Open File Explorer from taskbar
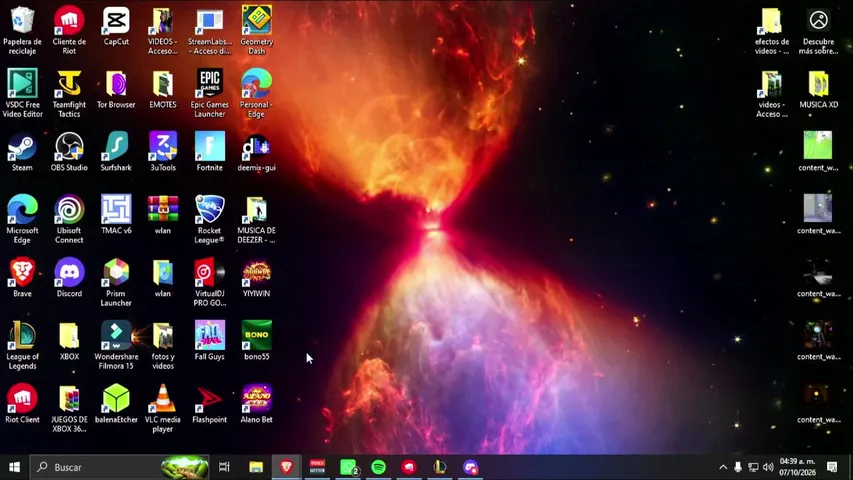 tap(256, 467)
